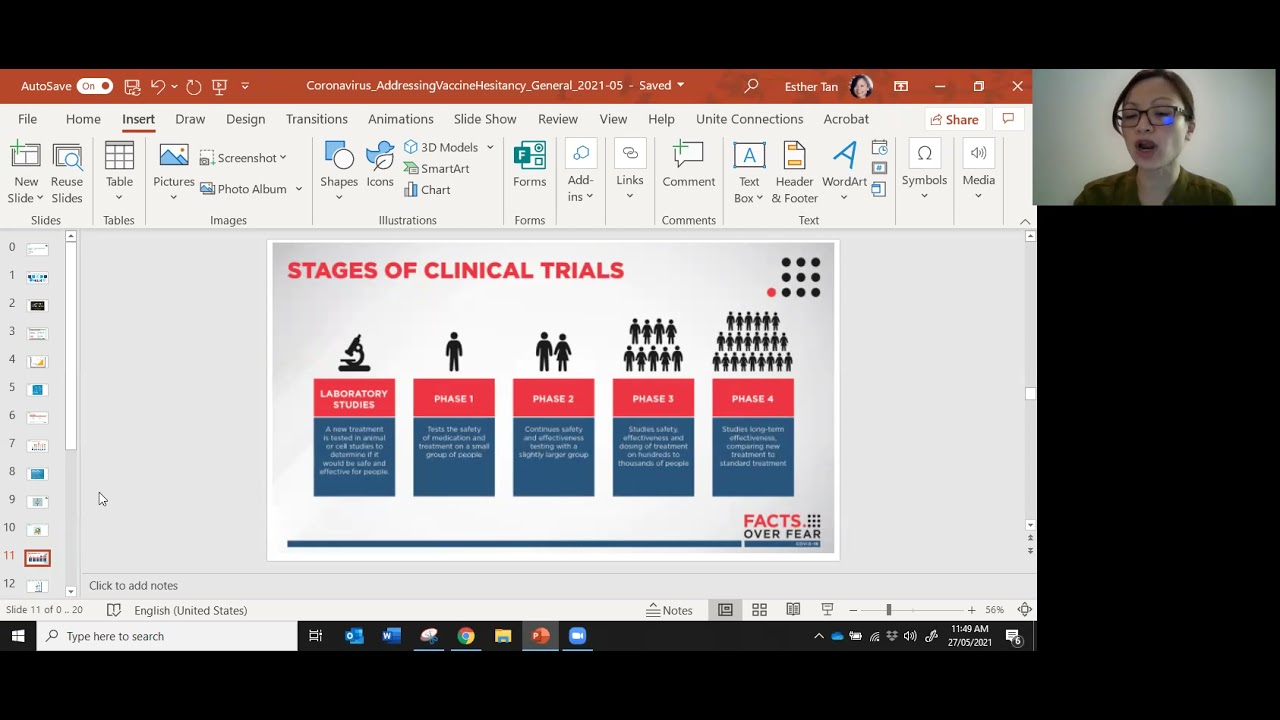Open the Animations tab

pyautogui.click(x=400, y=119)
